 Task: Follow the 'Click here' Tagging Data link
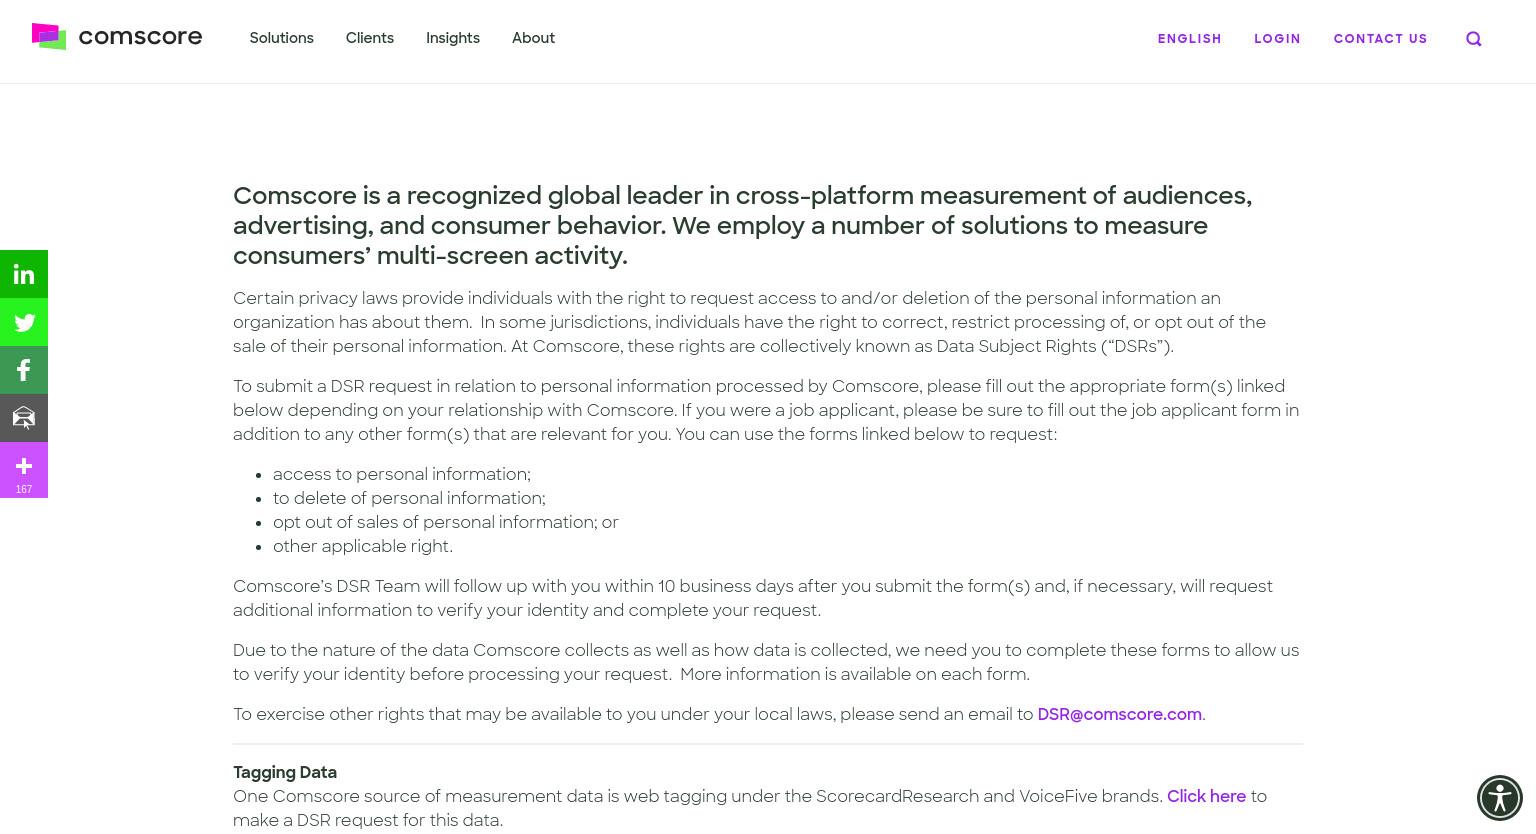click(1206, 796)
